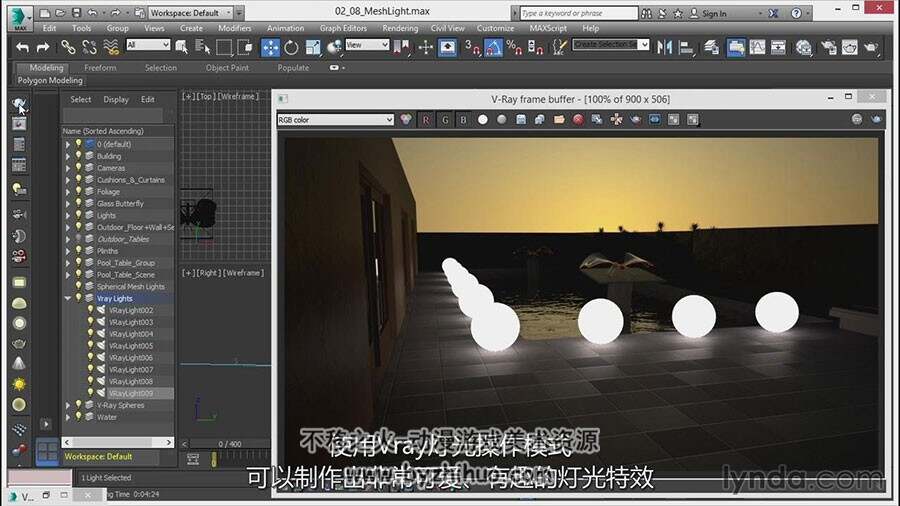900x506 pixels.
Task: Open the RGB color channel dropdown
Action: pos(335,119)
